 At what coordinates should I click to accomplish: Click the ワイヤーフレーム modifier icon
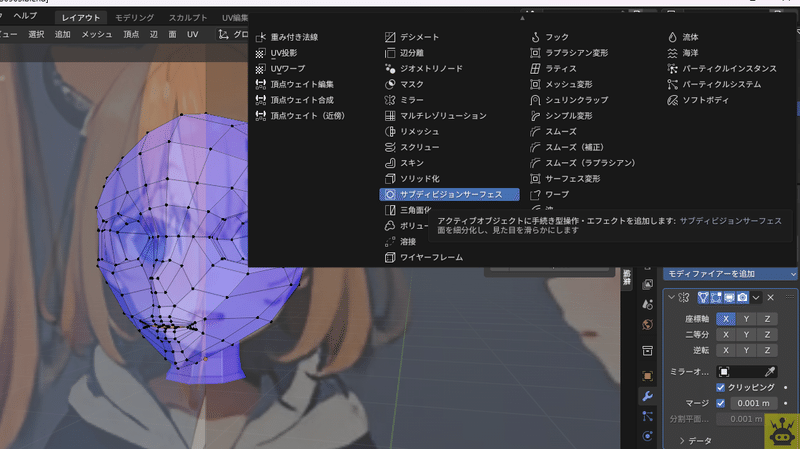[390, 258]
